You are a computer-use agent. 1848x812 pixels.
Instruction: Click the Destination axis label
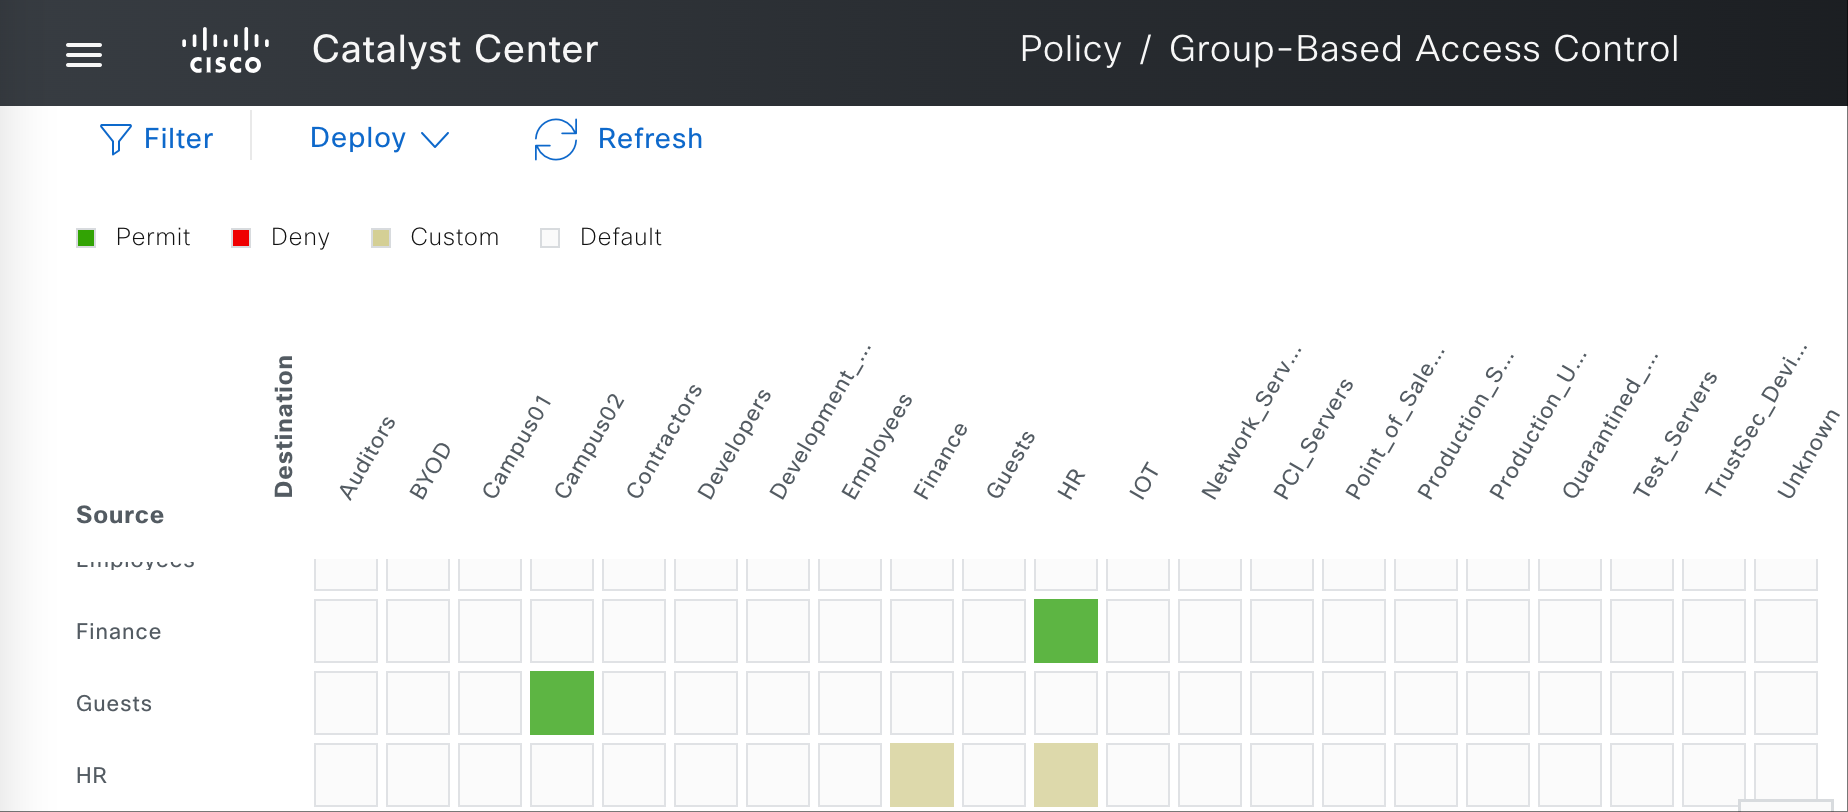point(284,426)
